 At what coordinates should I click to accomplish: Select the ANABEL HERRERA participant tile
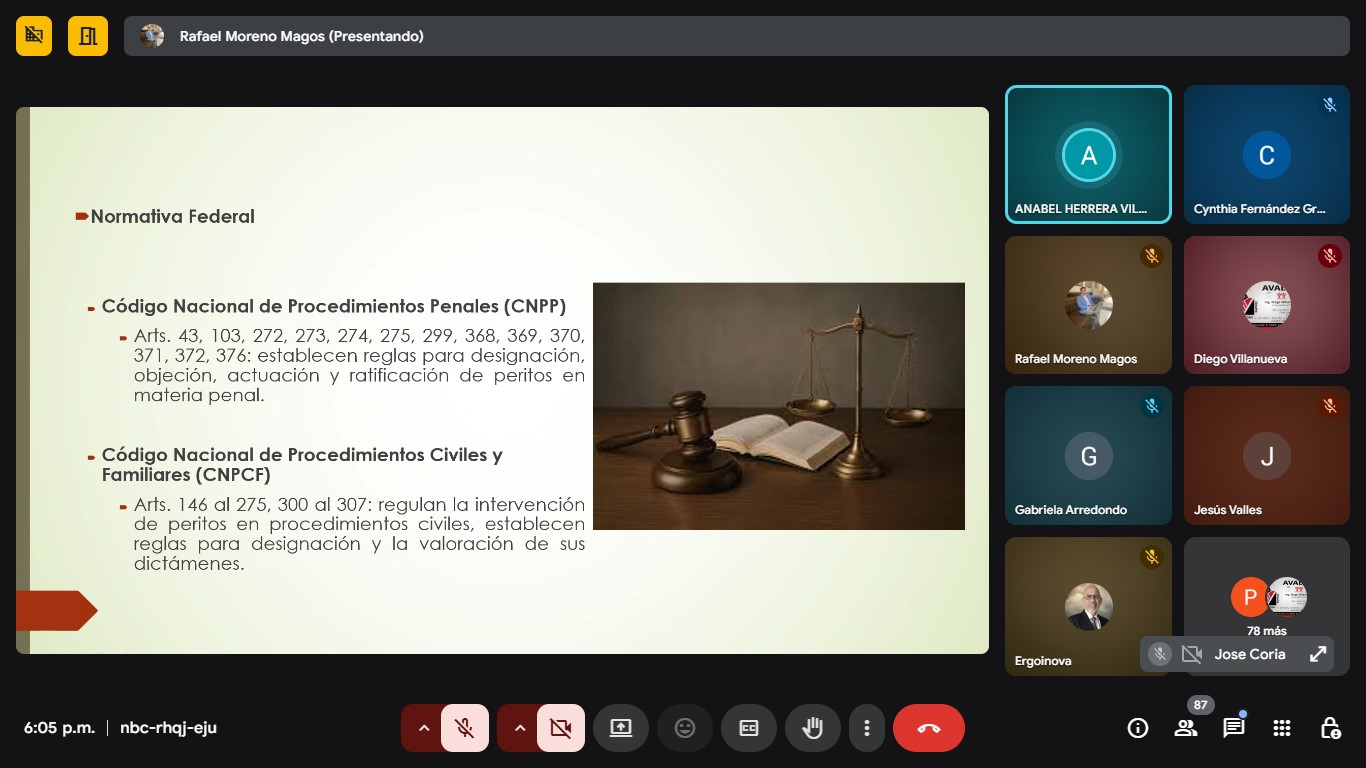(1088, 154)
